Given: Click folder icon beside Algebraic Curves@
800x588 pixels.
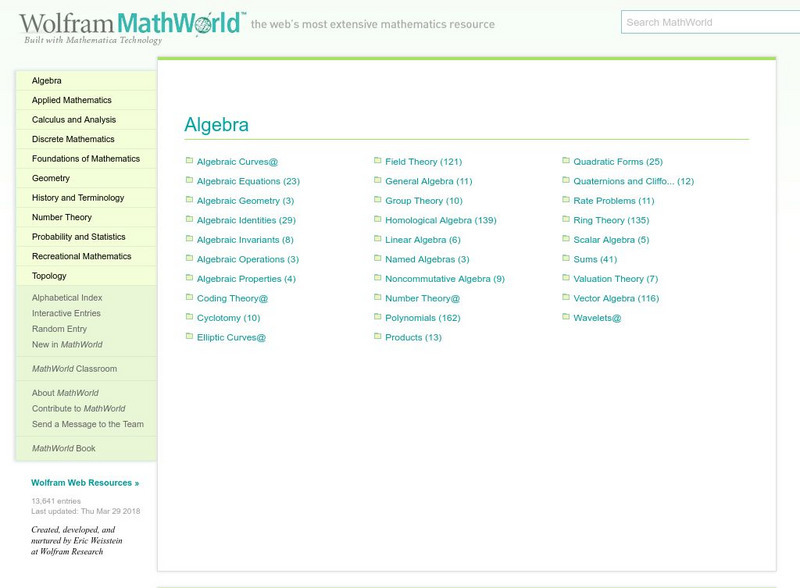Looking at the screenshot, I should 189,160.
